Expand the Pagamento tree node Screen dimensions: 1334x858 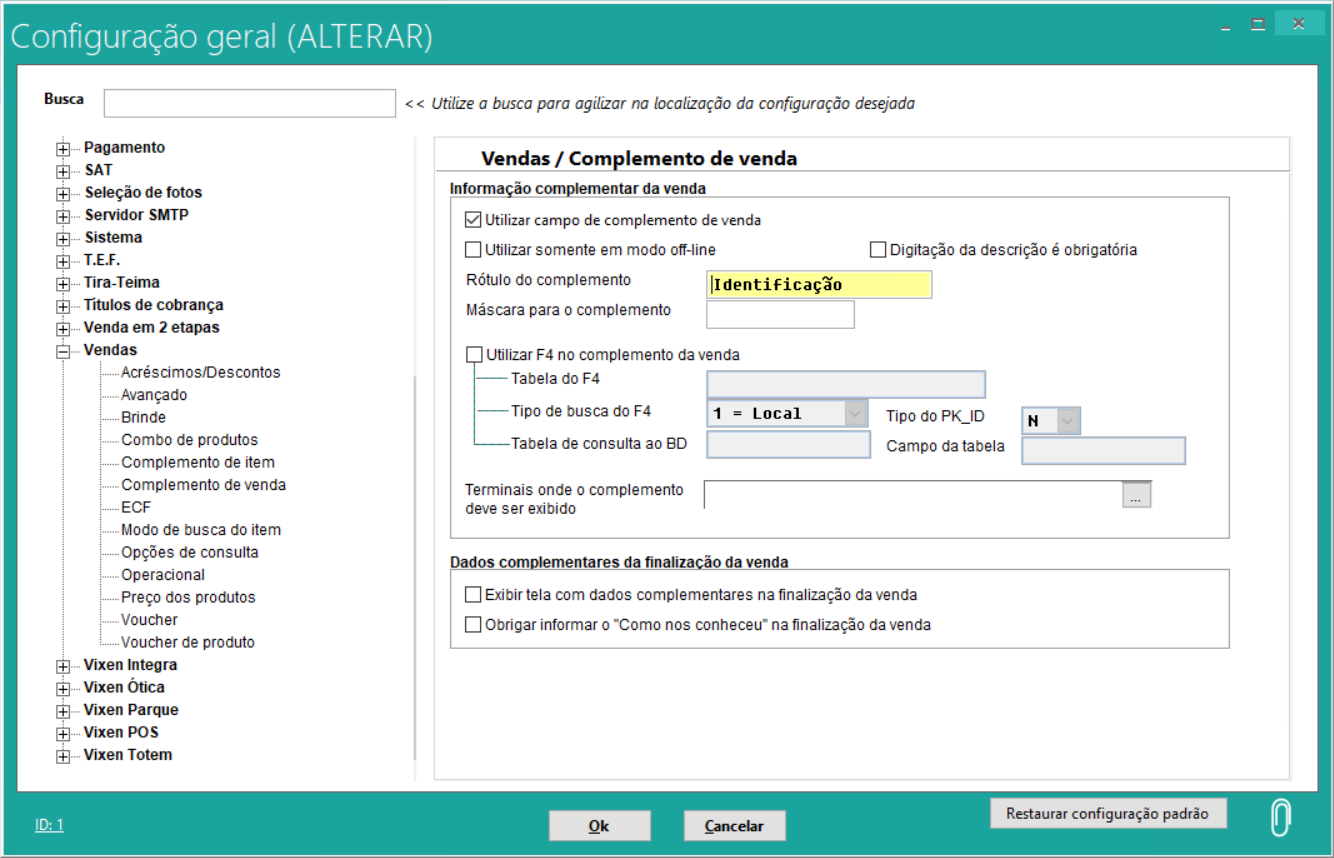[x=63, y=148]
